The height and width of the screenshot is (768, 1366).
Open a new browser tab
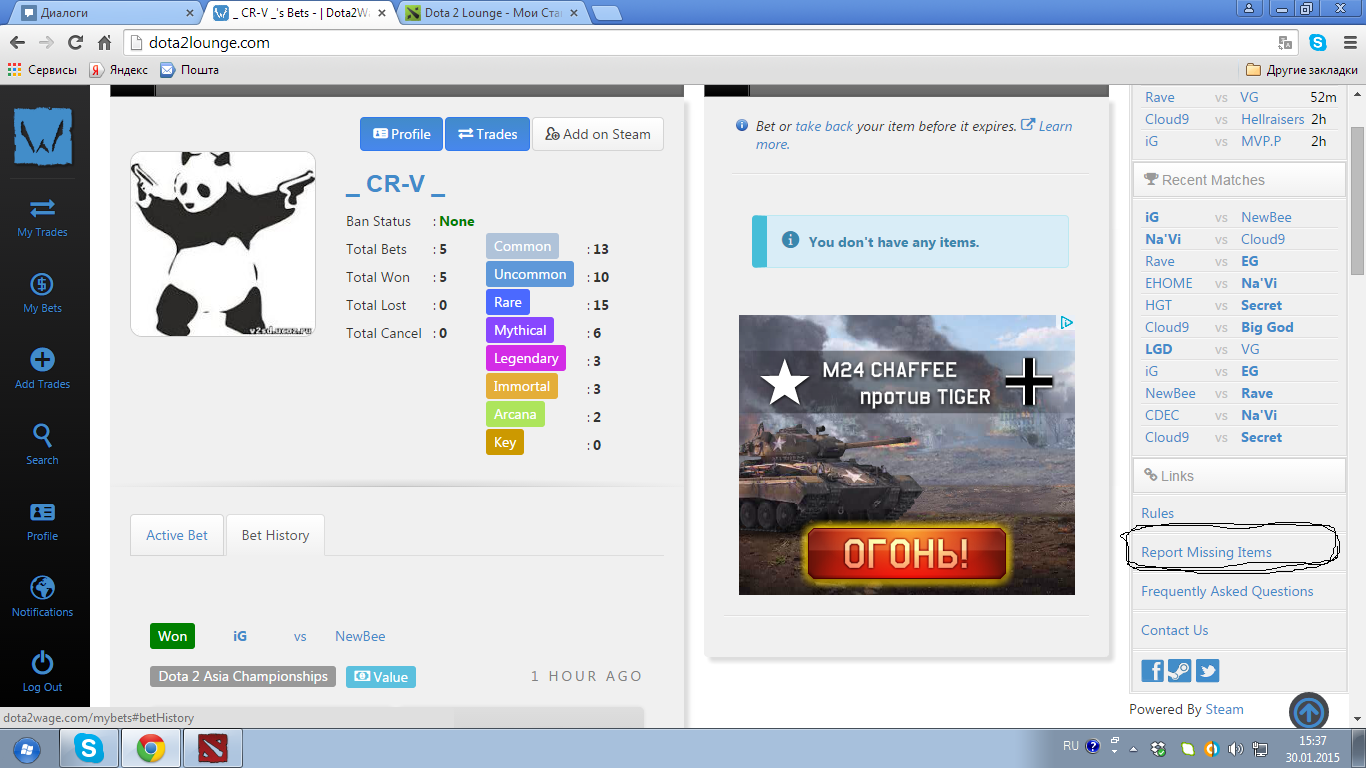[606, 13]
